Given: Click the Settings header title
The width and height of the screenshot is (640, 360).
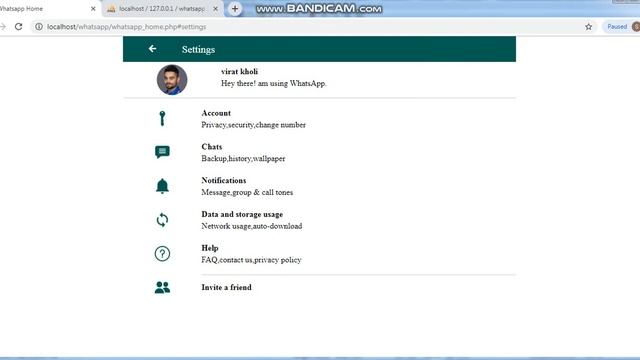Looking at the screenshot, I should tap(198, 49).
